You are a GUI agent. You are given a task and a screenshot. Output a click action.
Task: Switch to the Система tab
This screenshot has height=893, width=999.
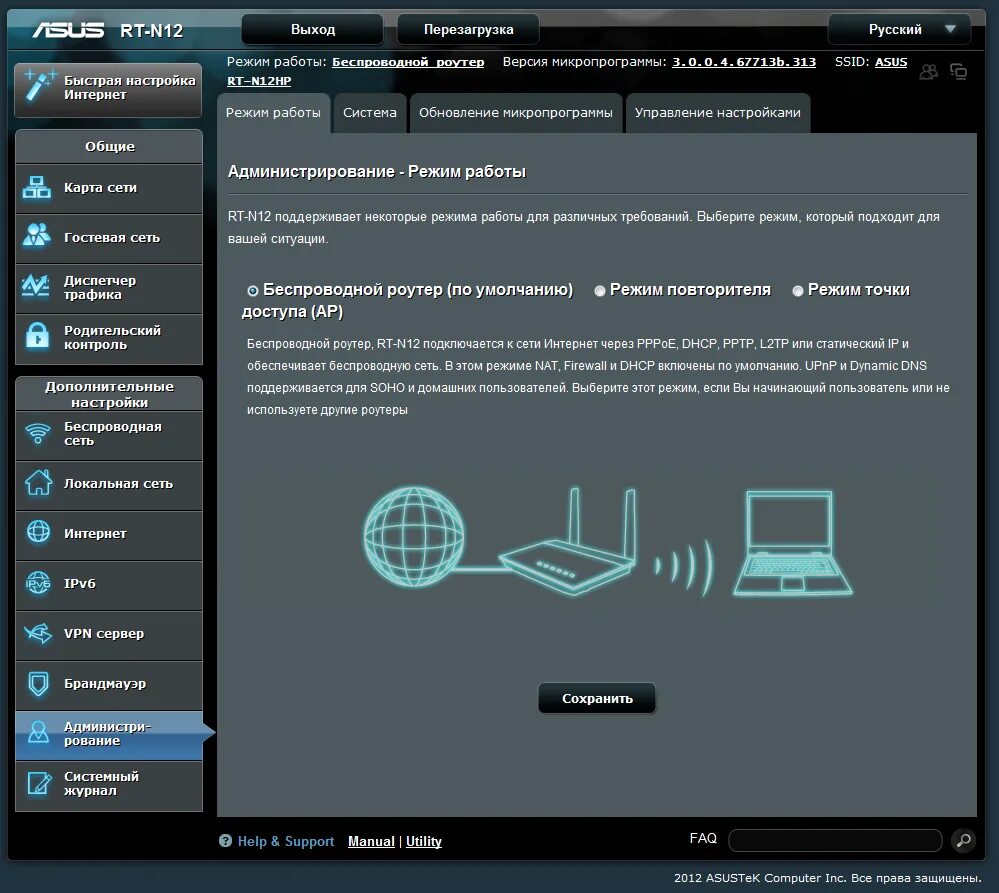(370, 113)
